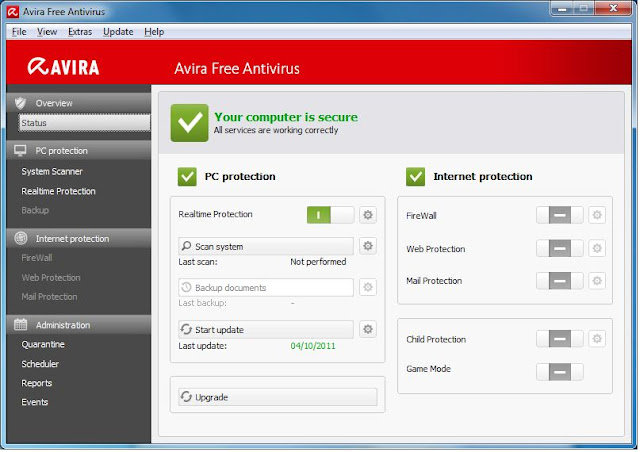The image size is (640, 452).
Task: Click the 'PC protection' panel heading
Action: [240, 176]
